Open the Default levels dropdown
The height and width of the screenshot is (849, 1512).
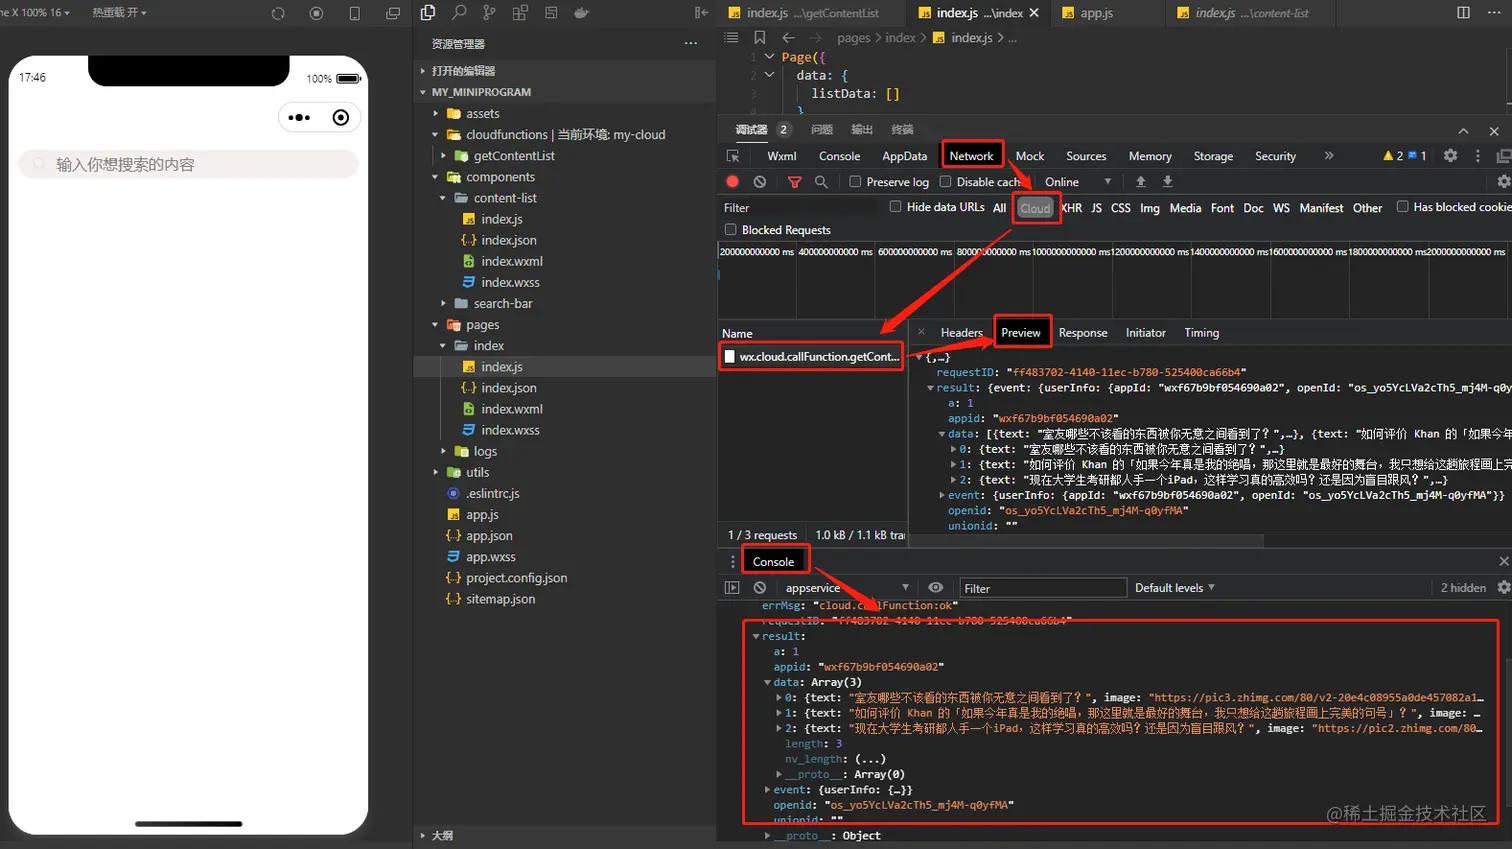1175,588
